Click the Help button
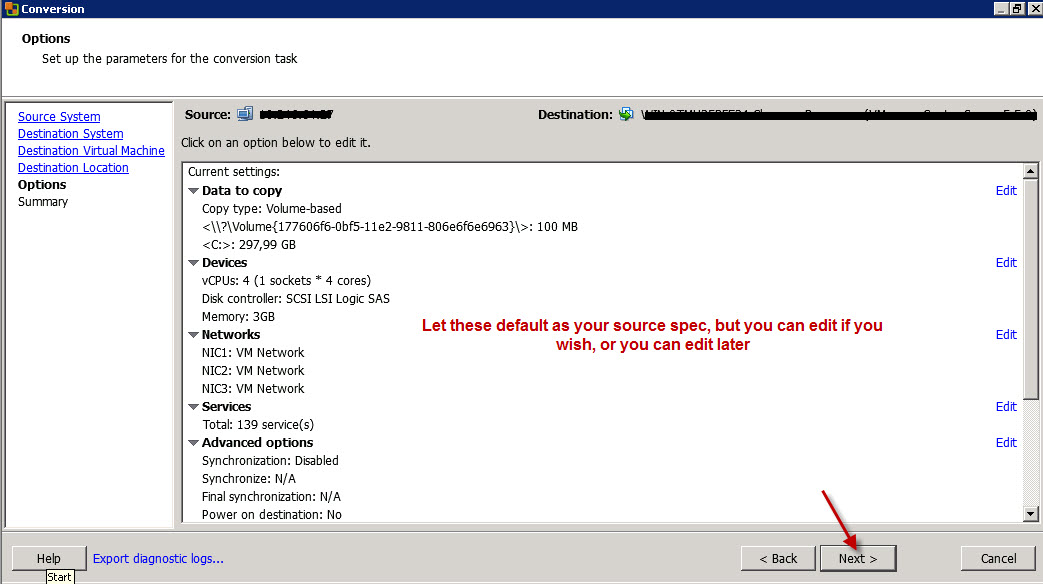This screenshot has width=1043, height=584. click(47, 558)
